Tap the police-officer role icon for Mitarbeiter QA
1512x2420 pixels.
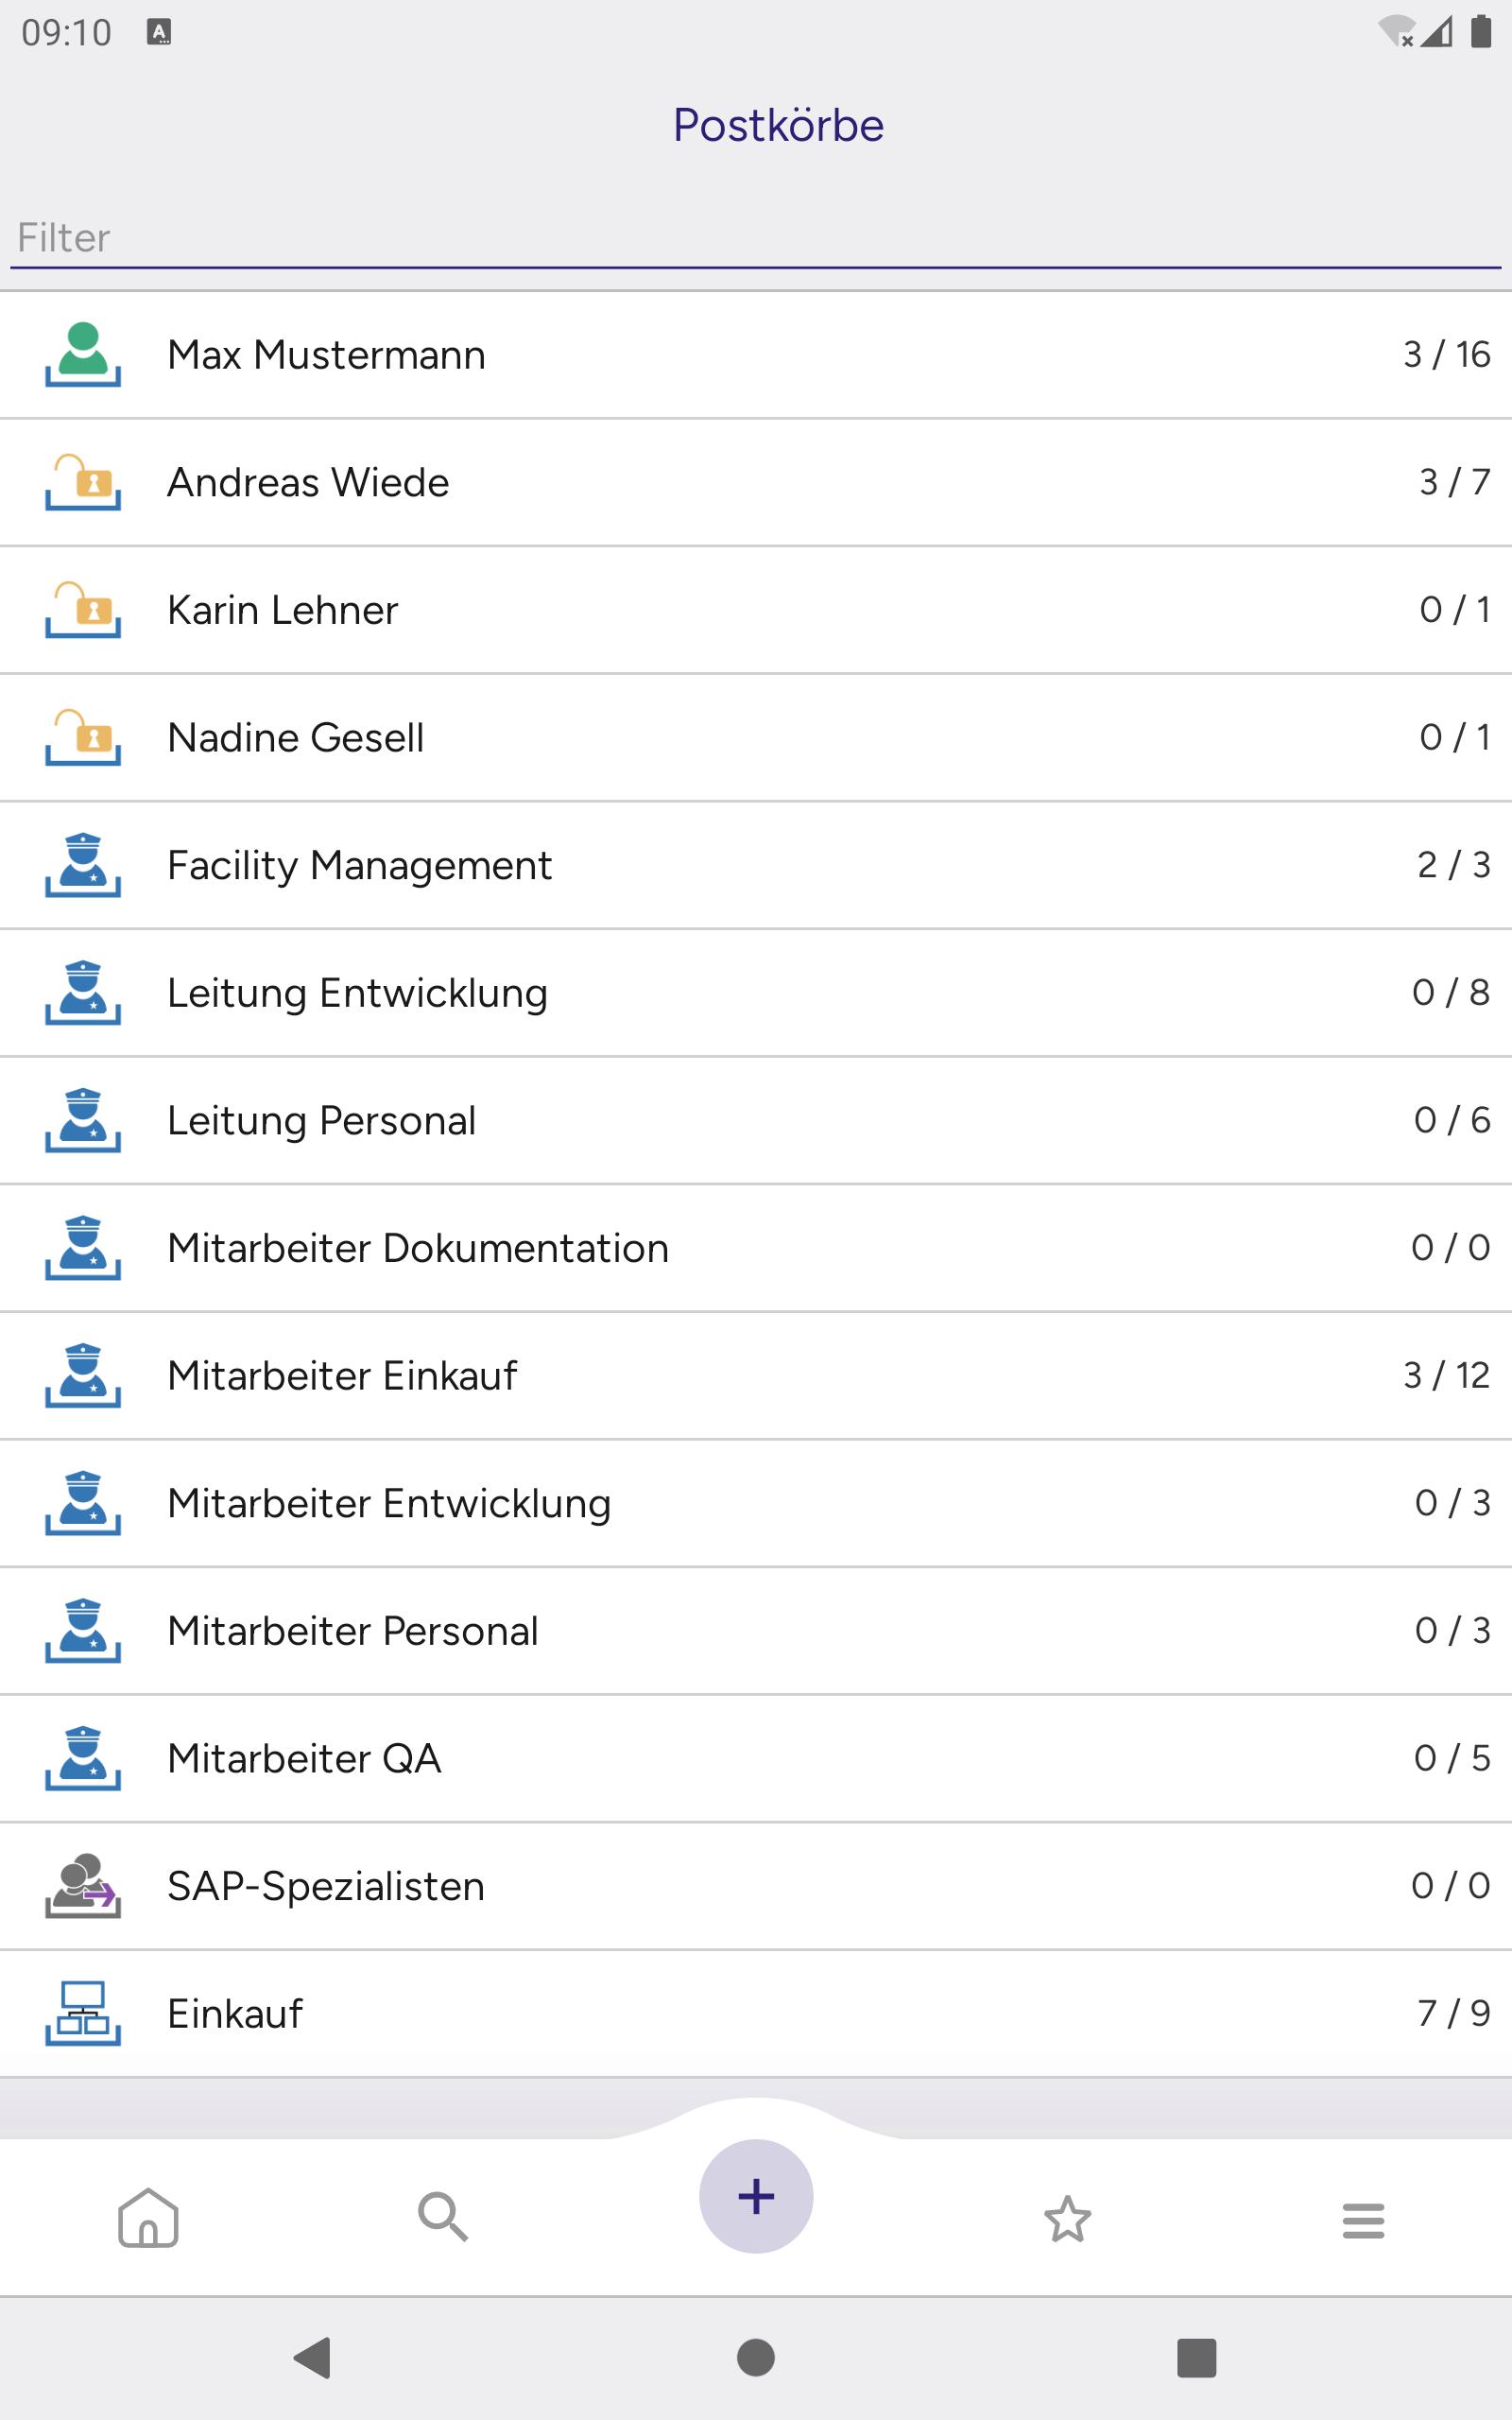pyautogui.click(x=83, y=1758)
